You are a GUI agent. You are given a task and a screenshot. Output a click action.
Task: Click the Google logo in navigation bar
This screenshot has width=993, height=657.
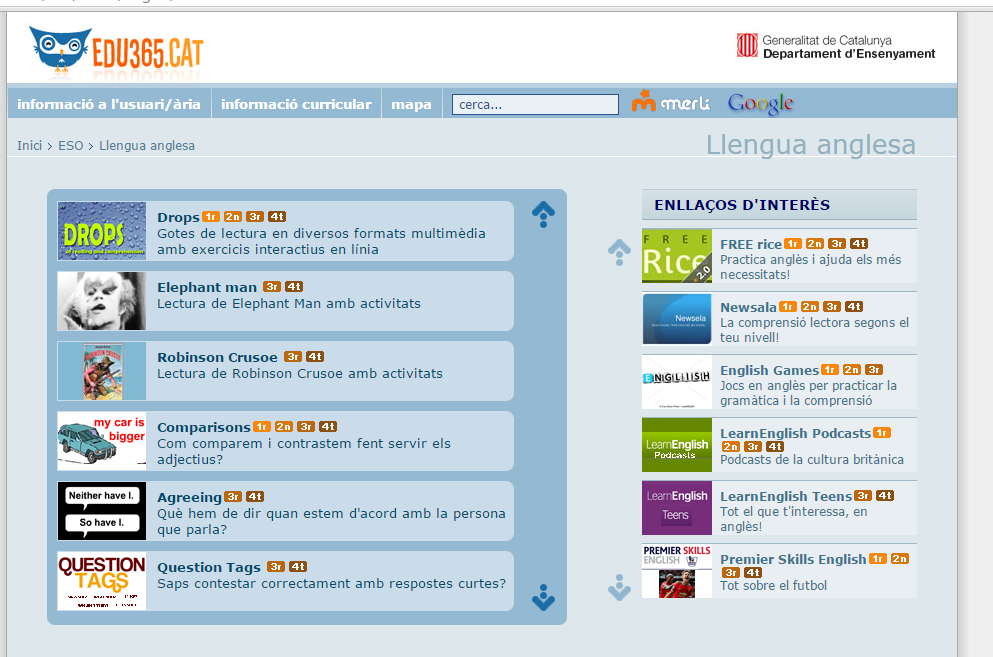(x=760, y=103)
